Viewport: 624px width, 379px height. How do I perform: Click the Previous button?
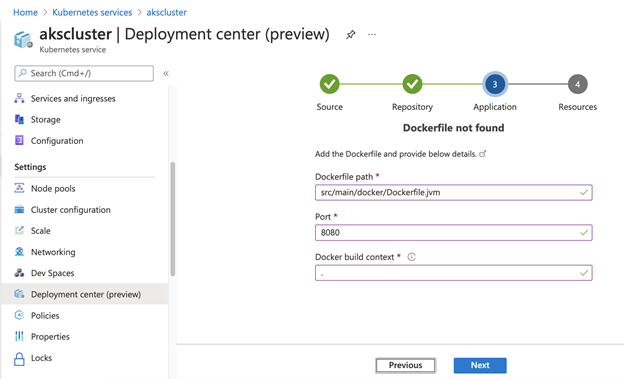tap(406, 365)
